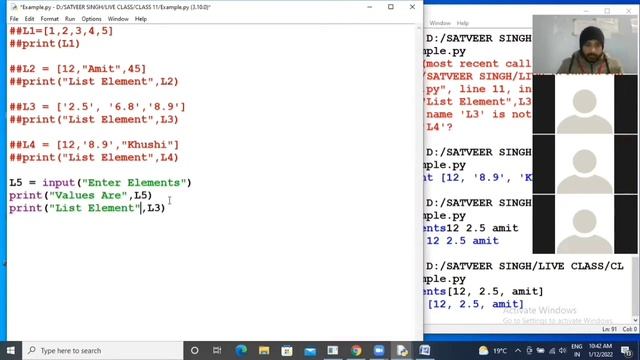This screenshot has height=360, width=640.
Task: Open notification center icon
Action: point(626,351)
